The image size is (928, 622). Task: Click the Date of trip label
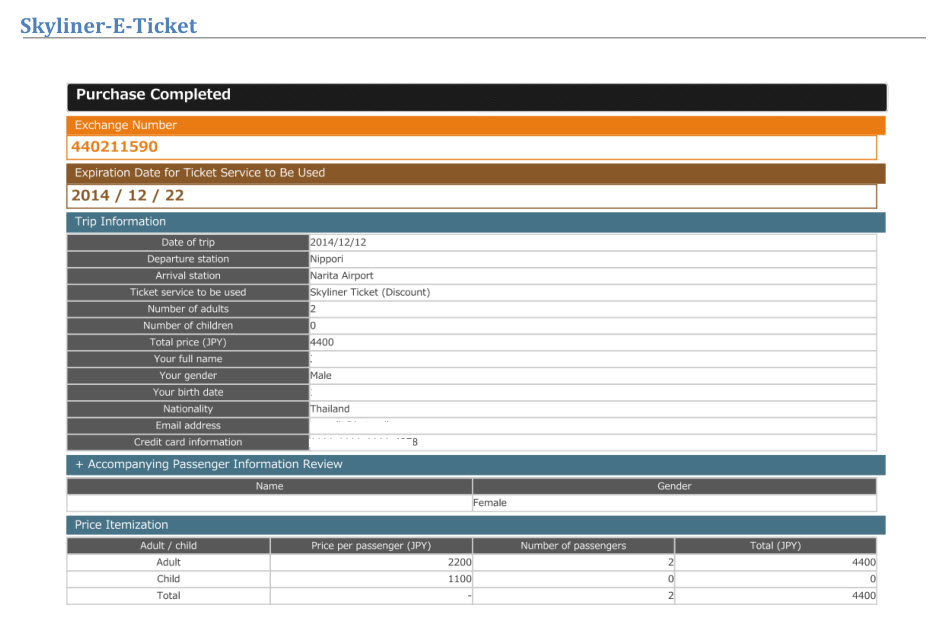(188, 242)
